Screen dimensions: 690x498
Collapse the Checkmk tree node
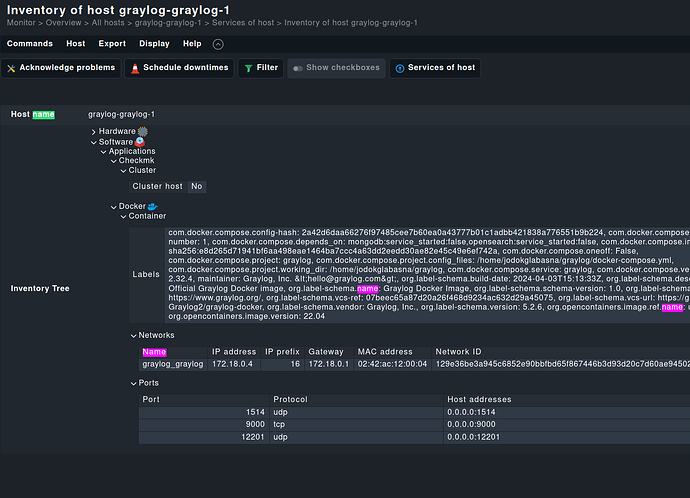pyautogui.click(x=113, y=161)
